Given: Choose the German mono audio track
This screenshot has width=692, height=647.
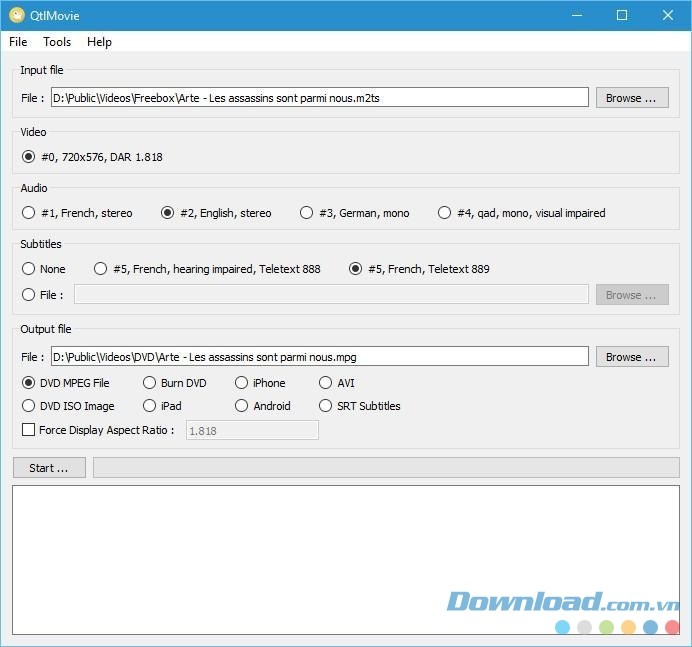Looking at the screenshot, I should 308,213.
